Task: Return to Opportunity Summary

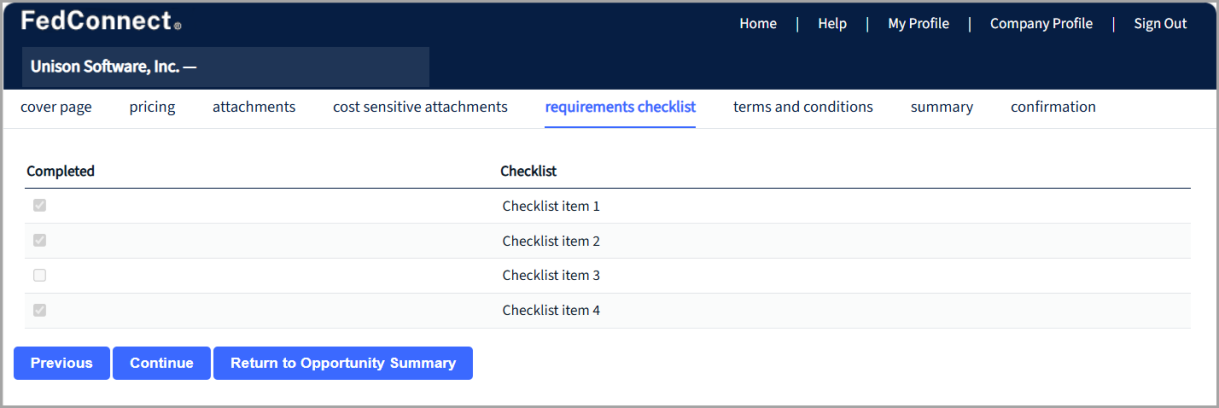Action: (343, 363)
